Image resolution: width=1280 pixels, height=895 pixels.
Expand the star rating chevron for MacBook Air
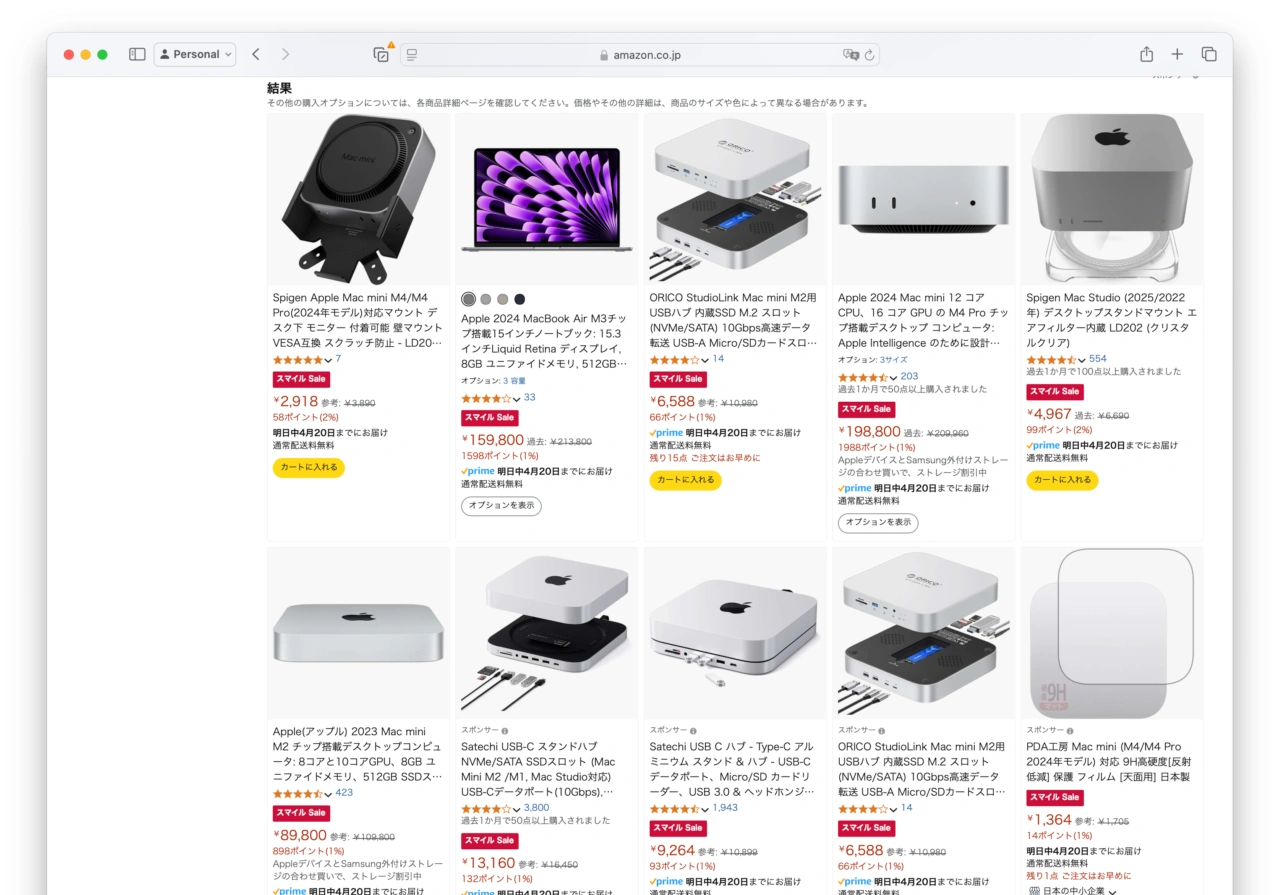click(x=516, y=398)
